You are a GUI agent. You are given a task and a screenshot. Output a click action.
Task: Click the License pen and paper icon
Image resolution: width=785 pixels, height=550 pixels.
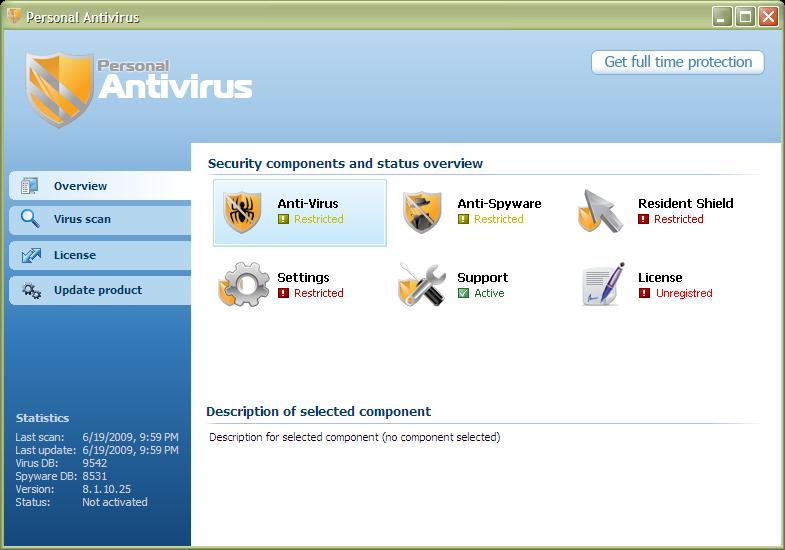(x=603, y=284)
